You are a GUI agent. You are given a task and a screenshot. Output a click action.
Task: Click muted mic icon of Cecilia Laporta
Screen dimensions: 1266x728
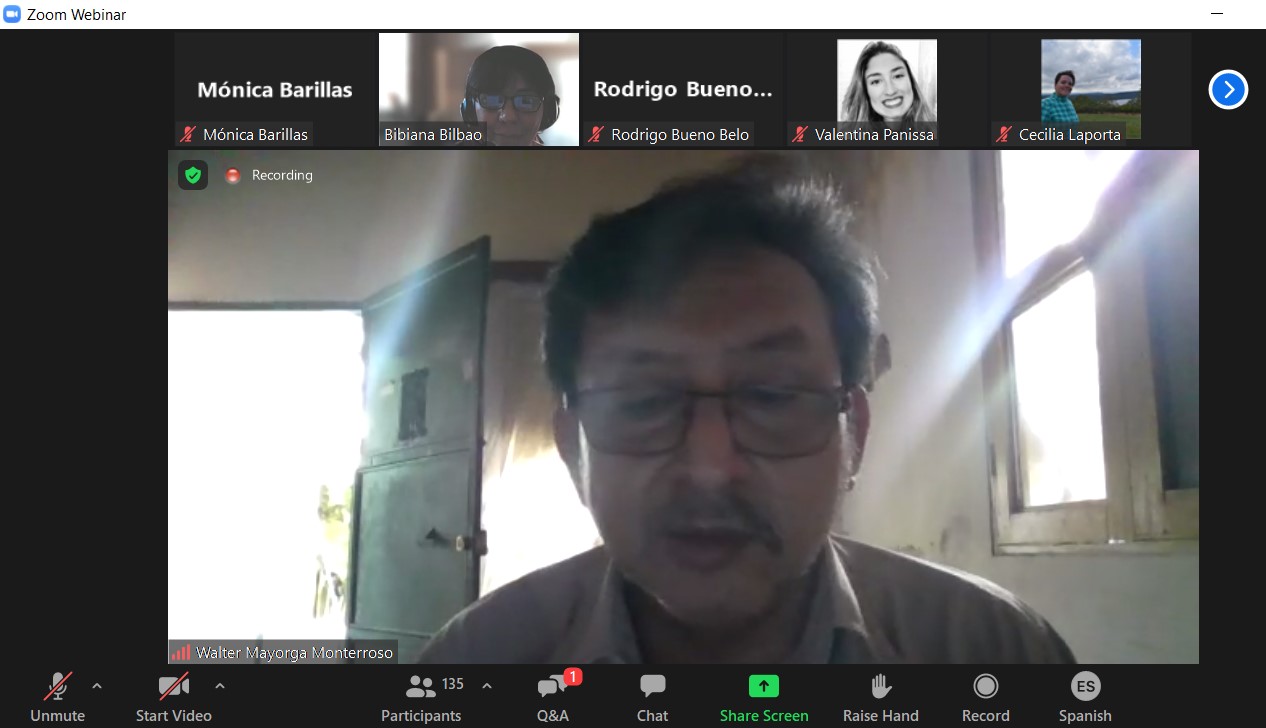point(1004,134)
